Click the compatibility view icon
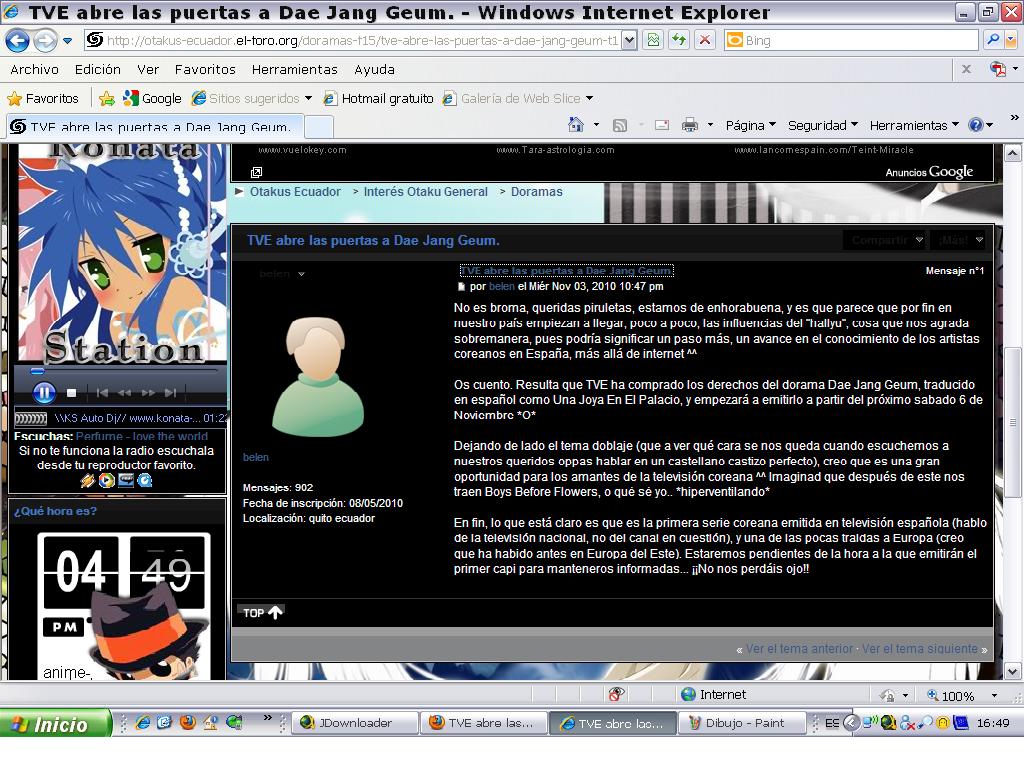1024x768 pixels. point(652,40)
